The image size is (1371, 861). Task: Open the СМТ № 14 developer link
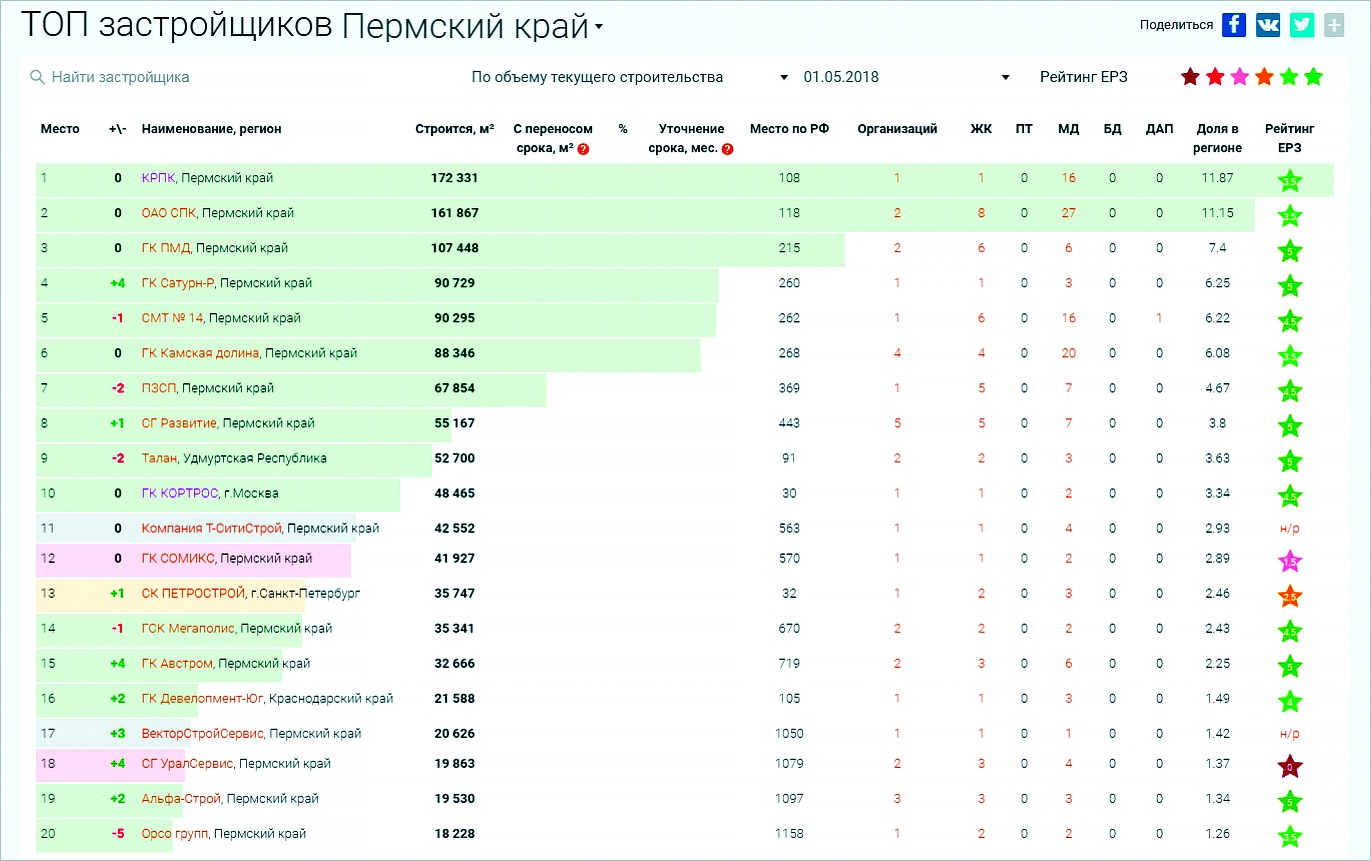(x=172, y=318)
